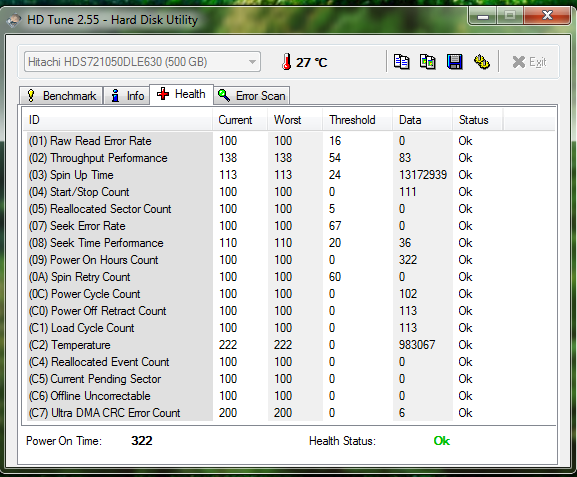Click the Power Cycle Count data value 102

408,294
